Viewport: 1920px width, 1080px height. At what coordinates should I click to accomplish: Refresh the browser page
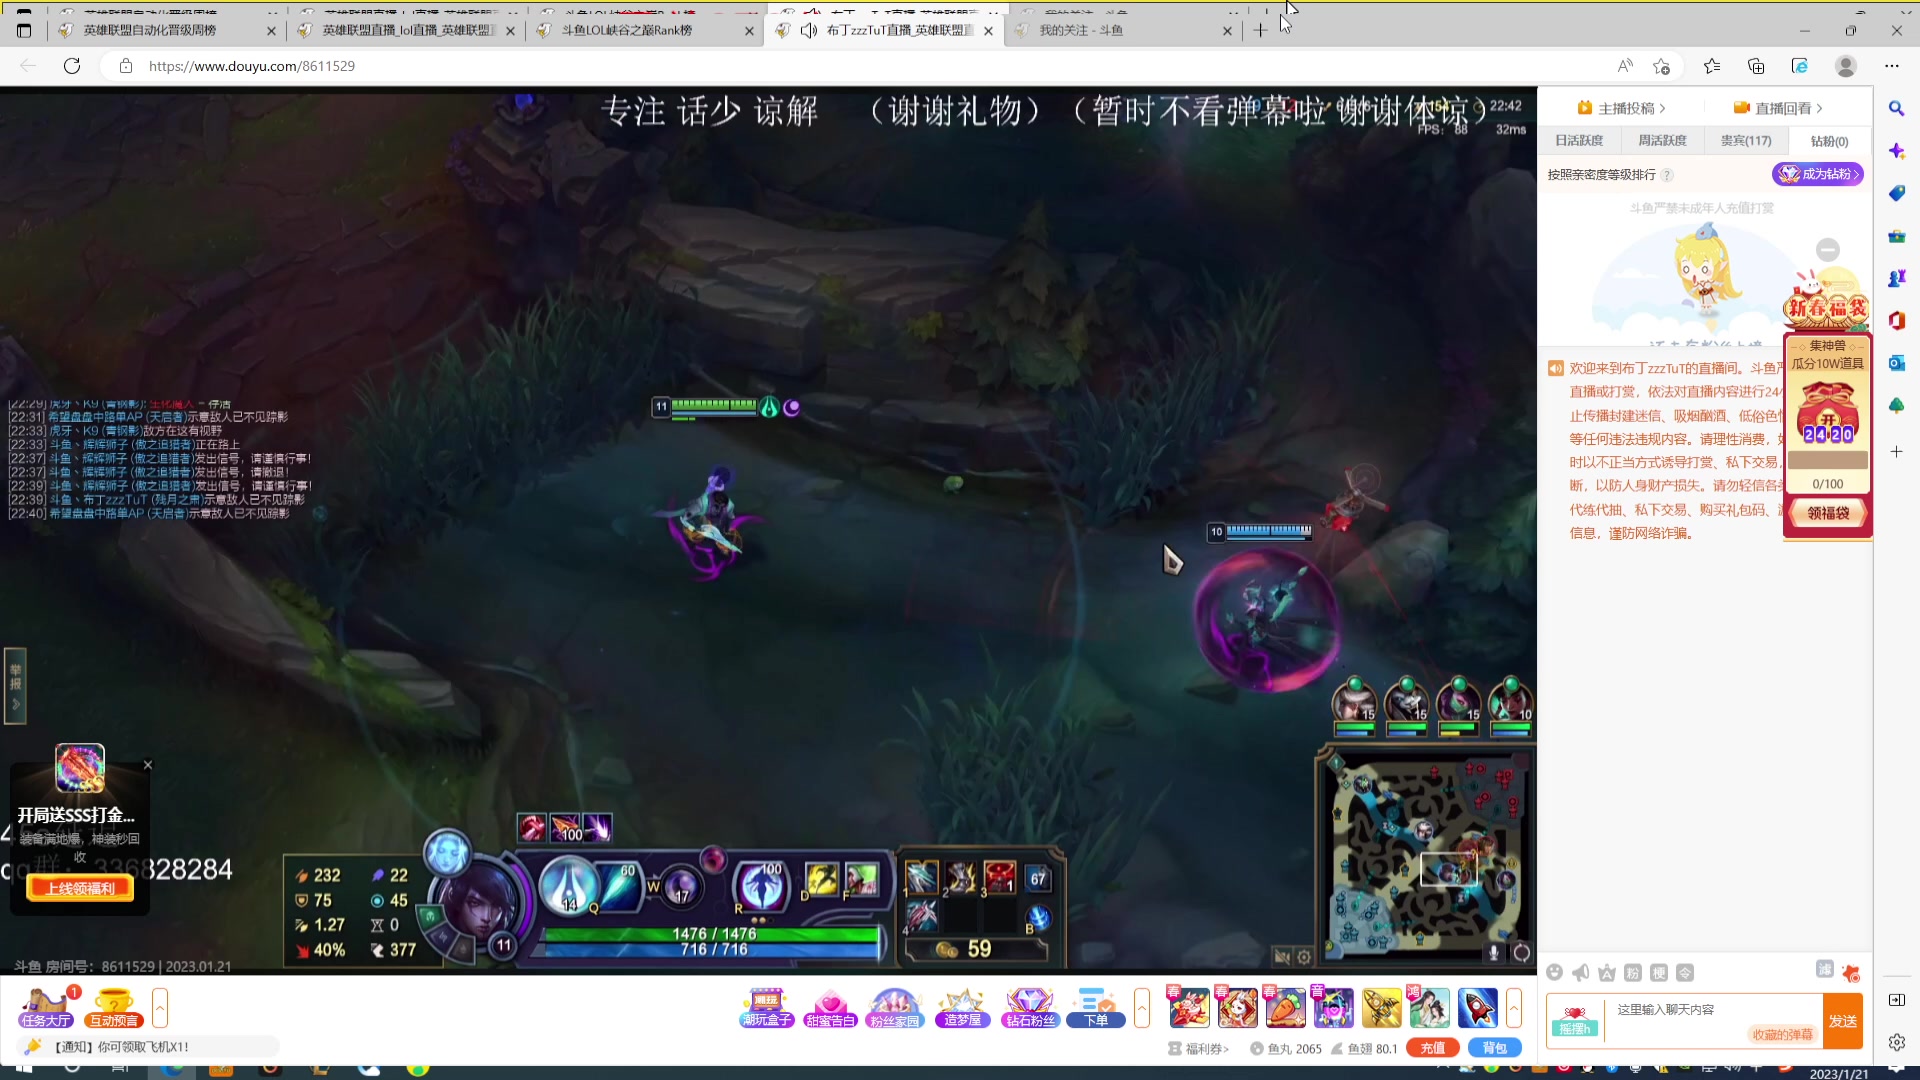click(x=72, y=66)
